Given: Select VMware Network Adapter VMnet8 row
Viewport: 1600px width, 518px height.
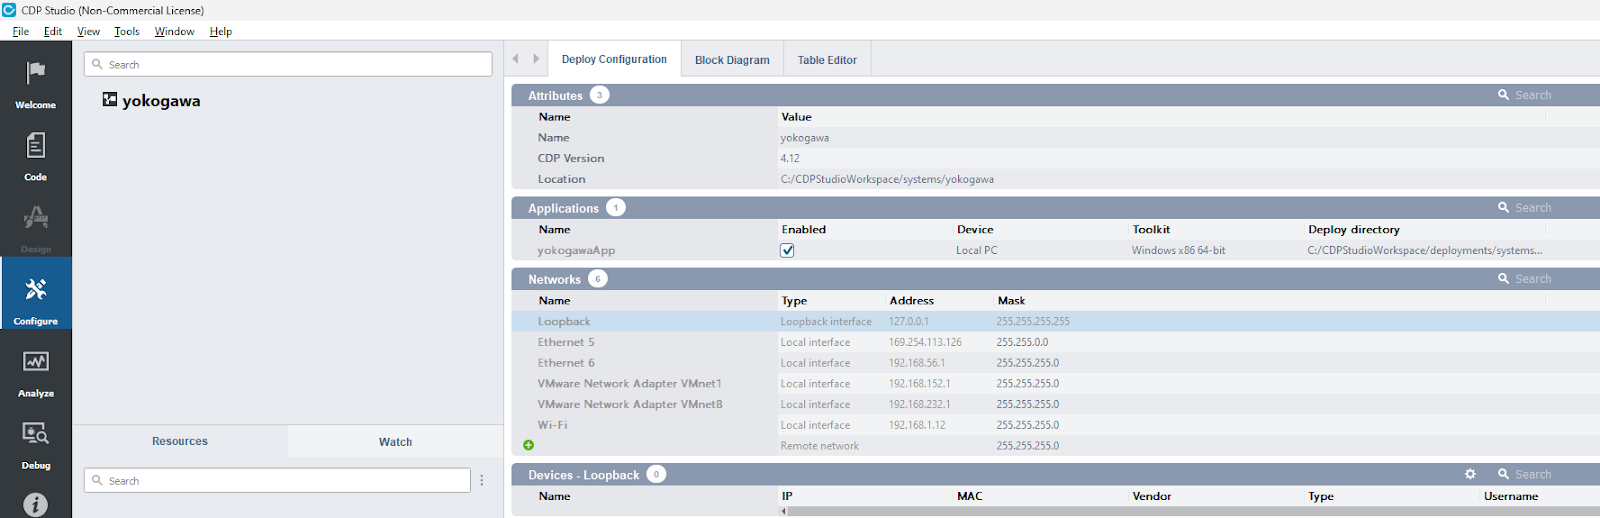Looking at the screenshot, I should (1055, 405).
